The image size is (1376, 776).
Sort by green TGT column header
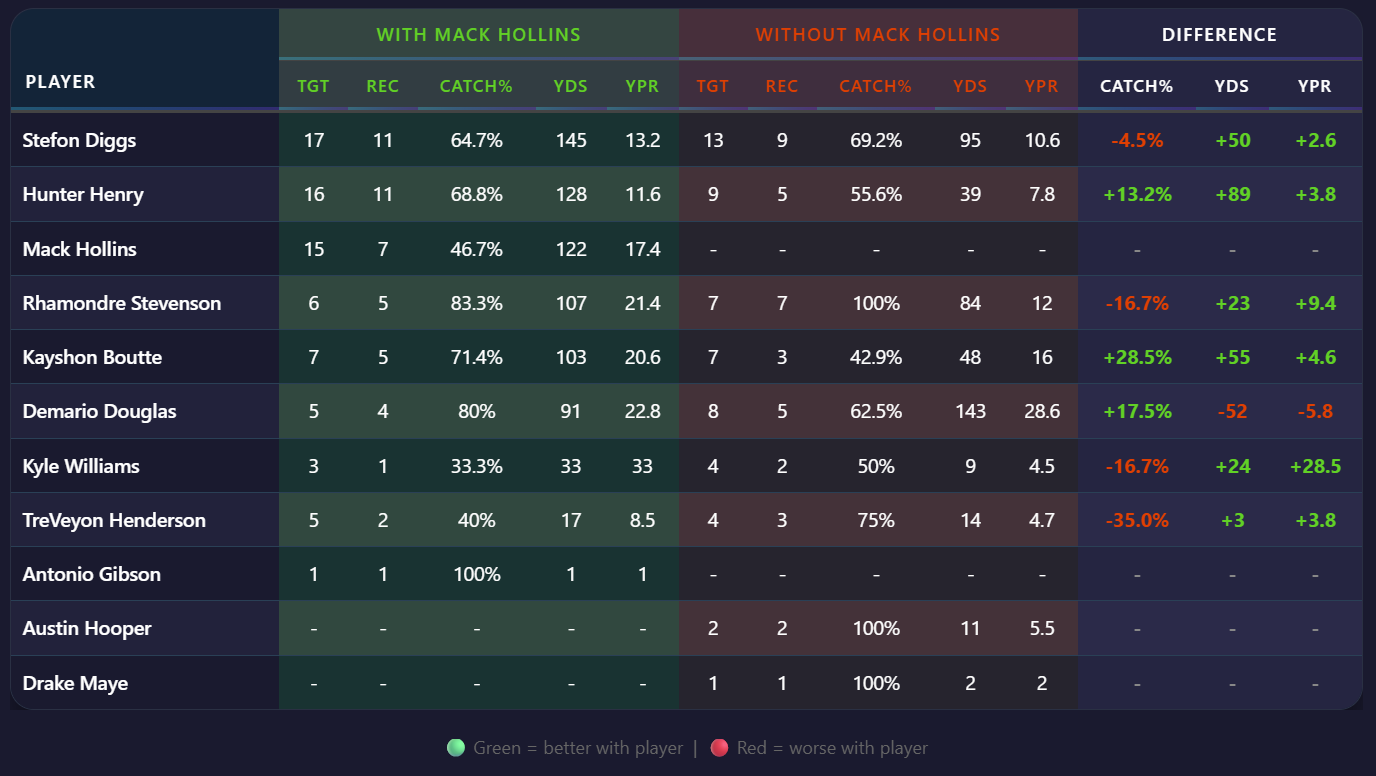pos(313,87)
